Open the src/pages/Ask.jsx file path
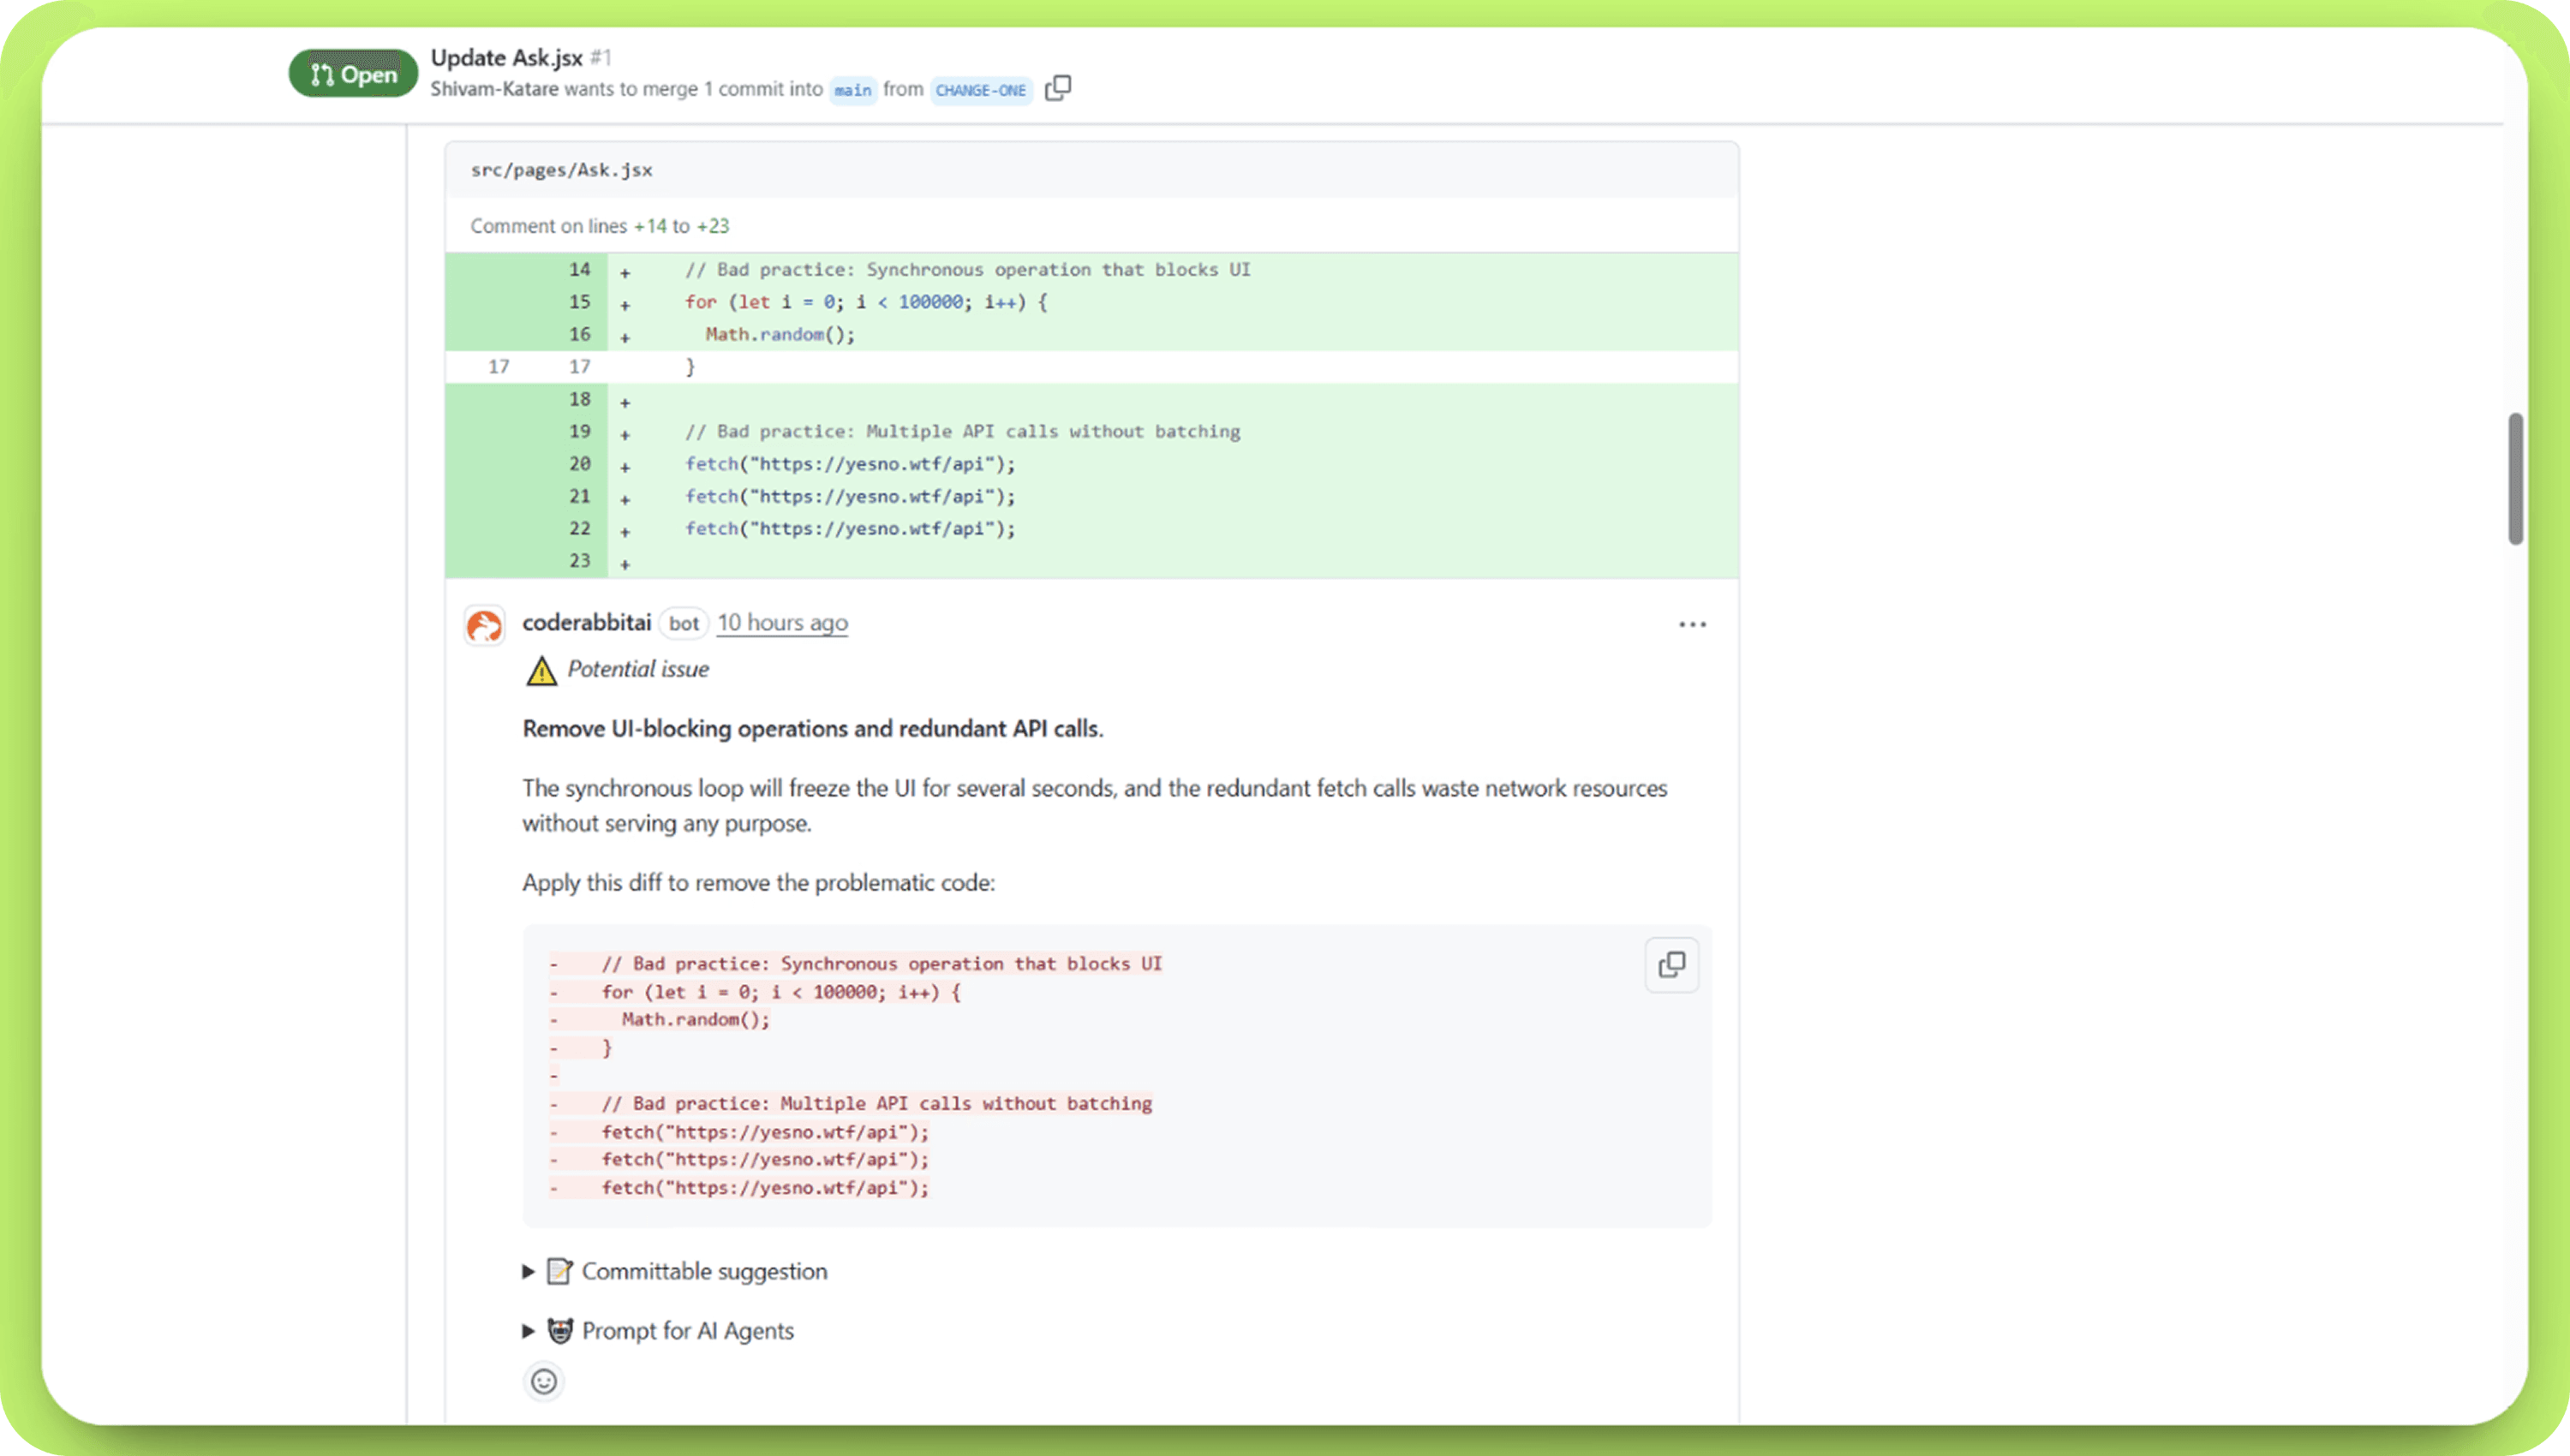2570x1456 pixels. coord(561,170)
